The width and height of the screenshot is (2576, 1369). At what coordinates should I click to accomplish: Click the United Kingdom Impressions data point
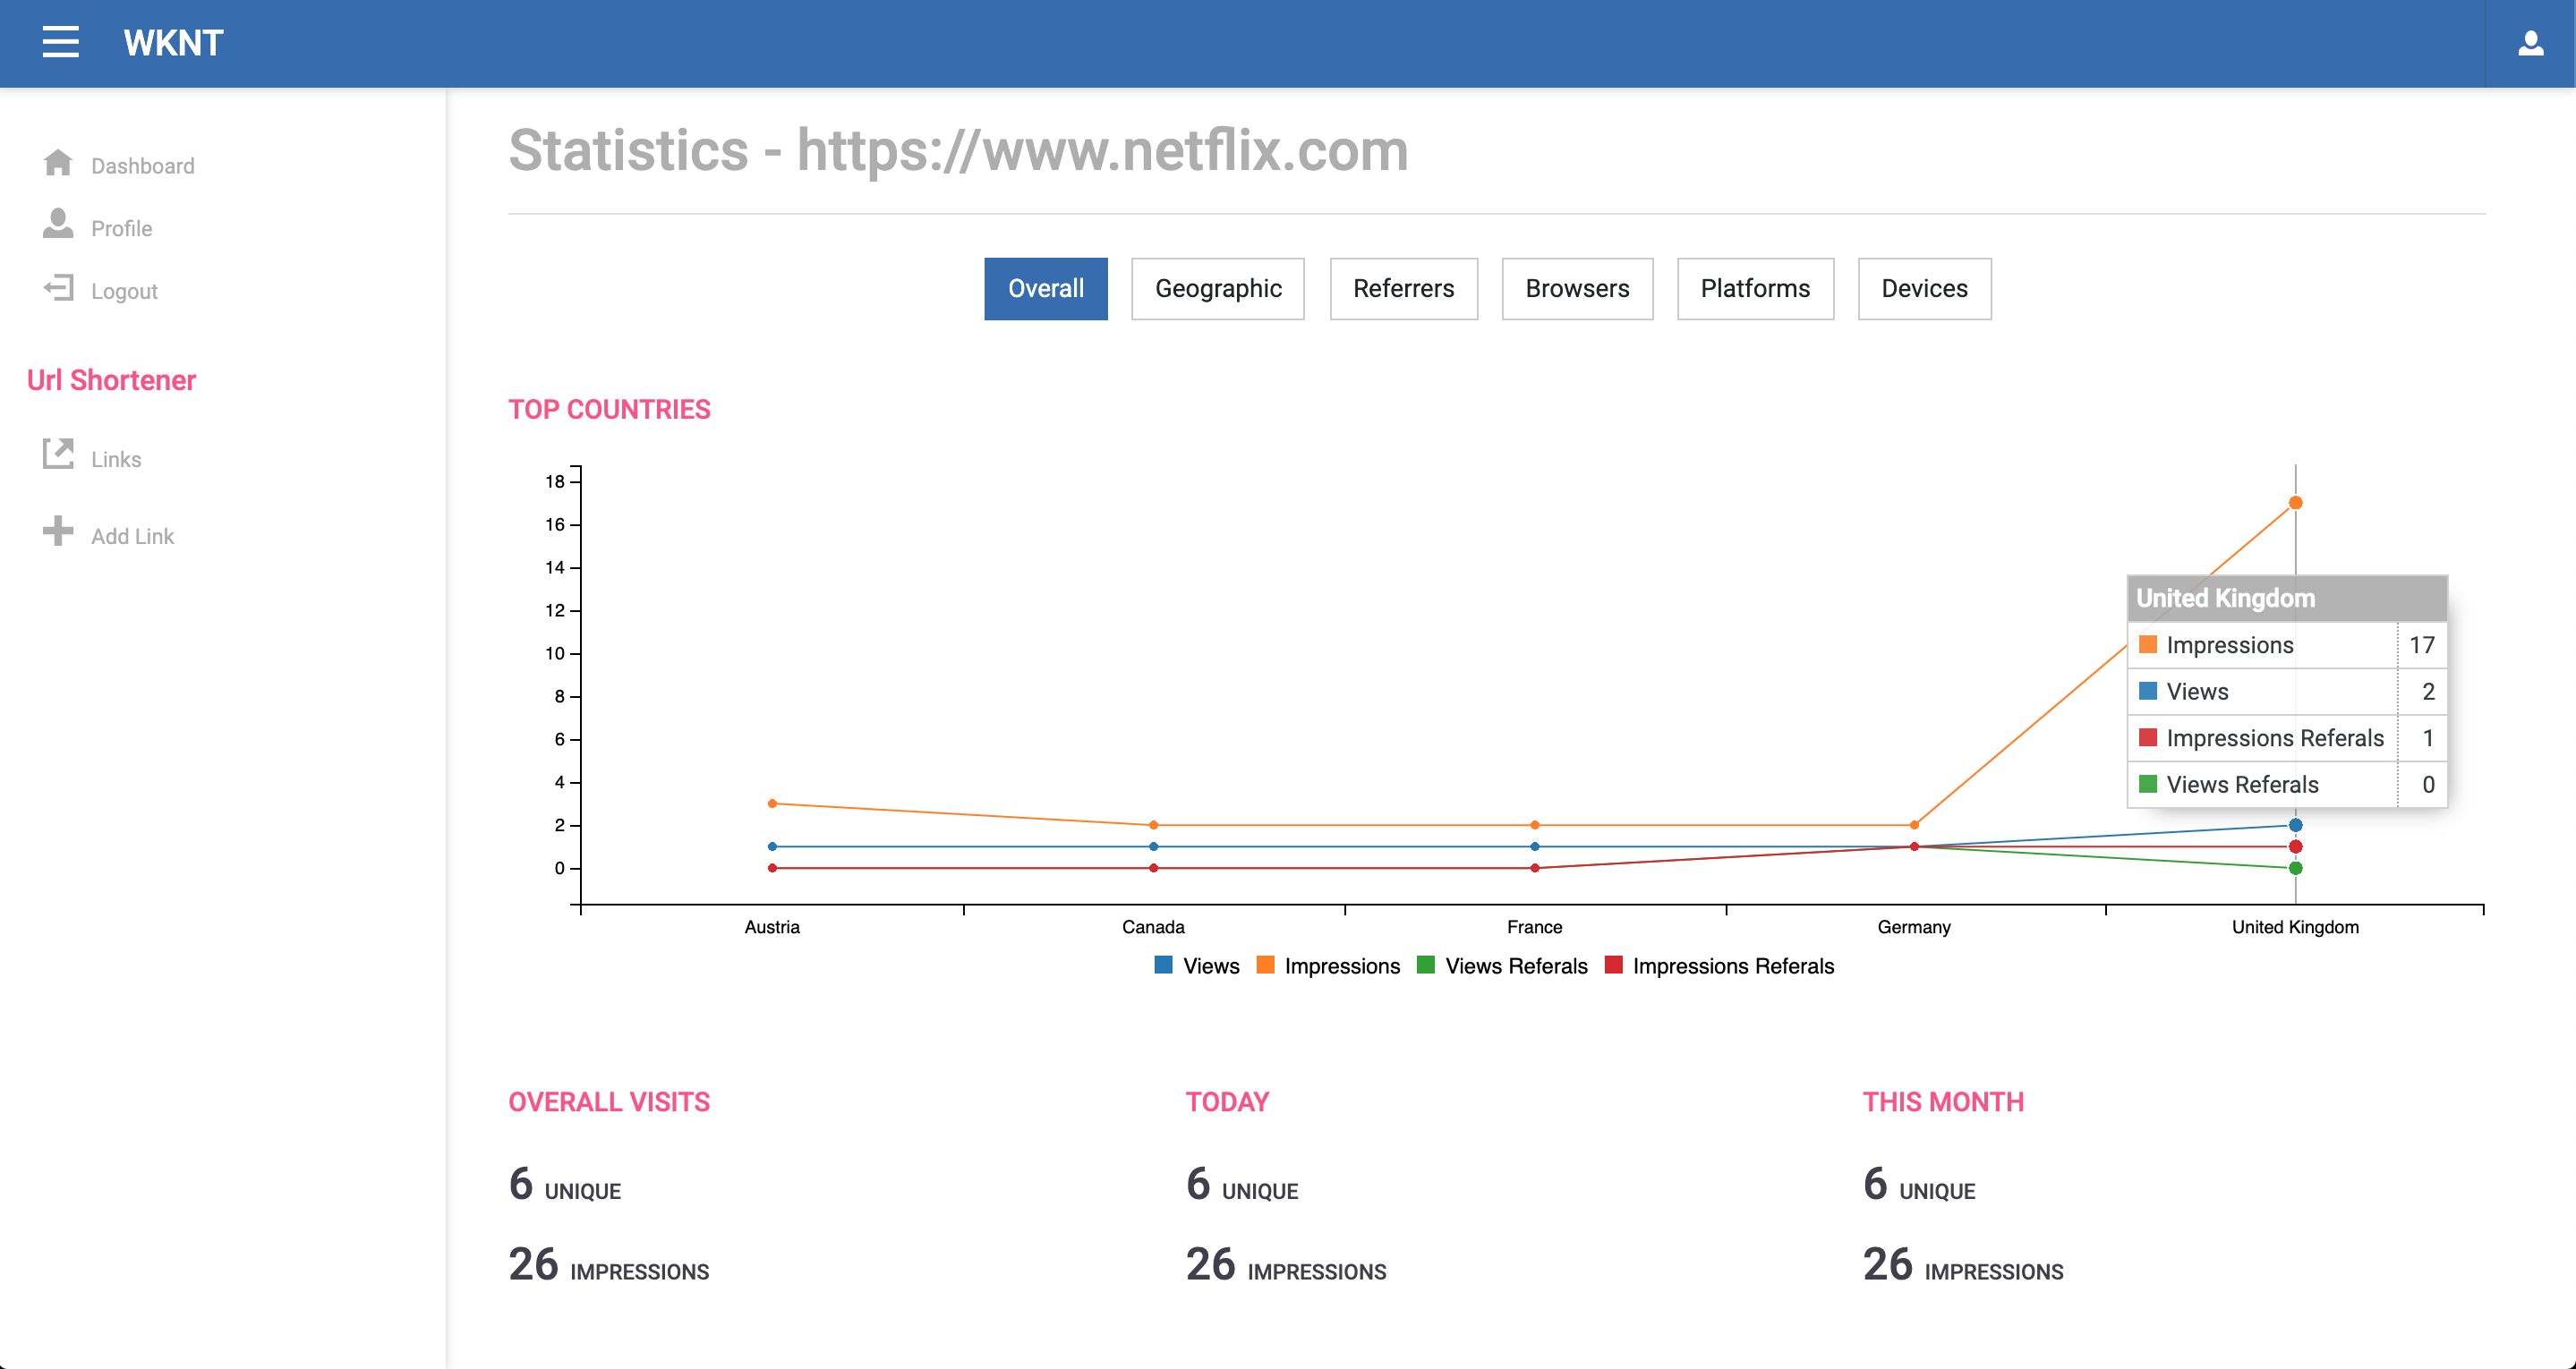(2295, 503)
